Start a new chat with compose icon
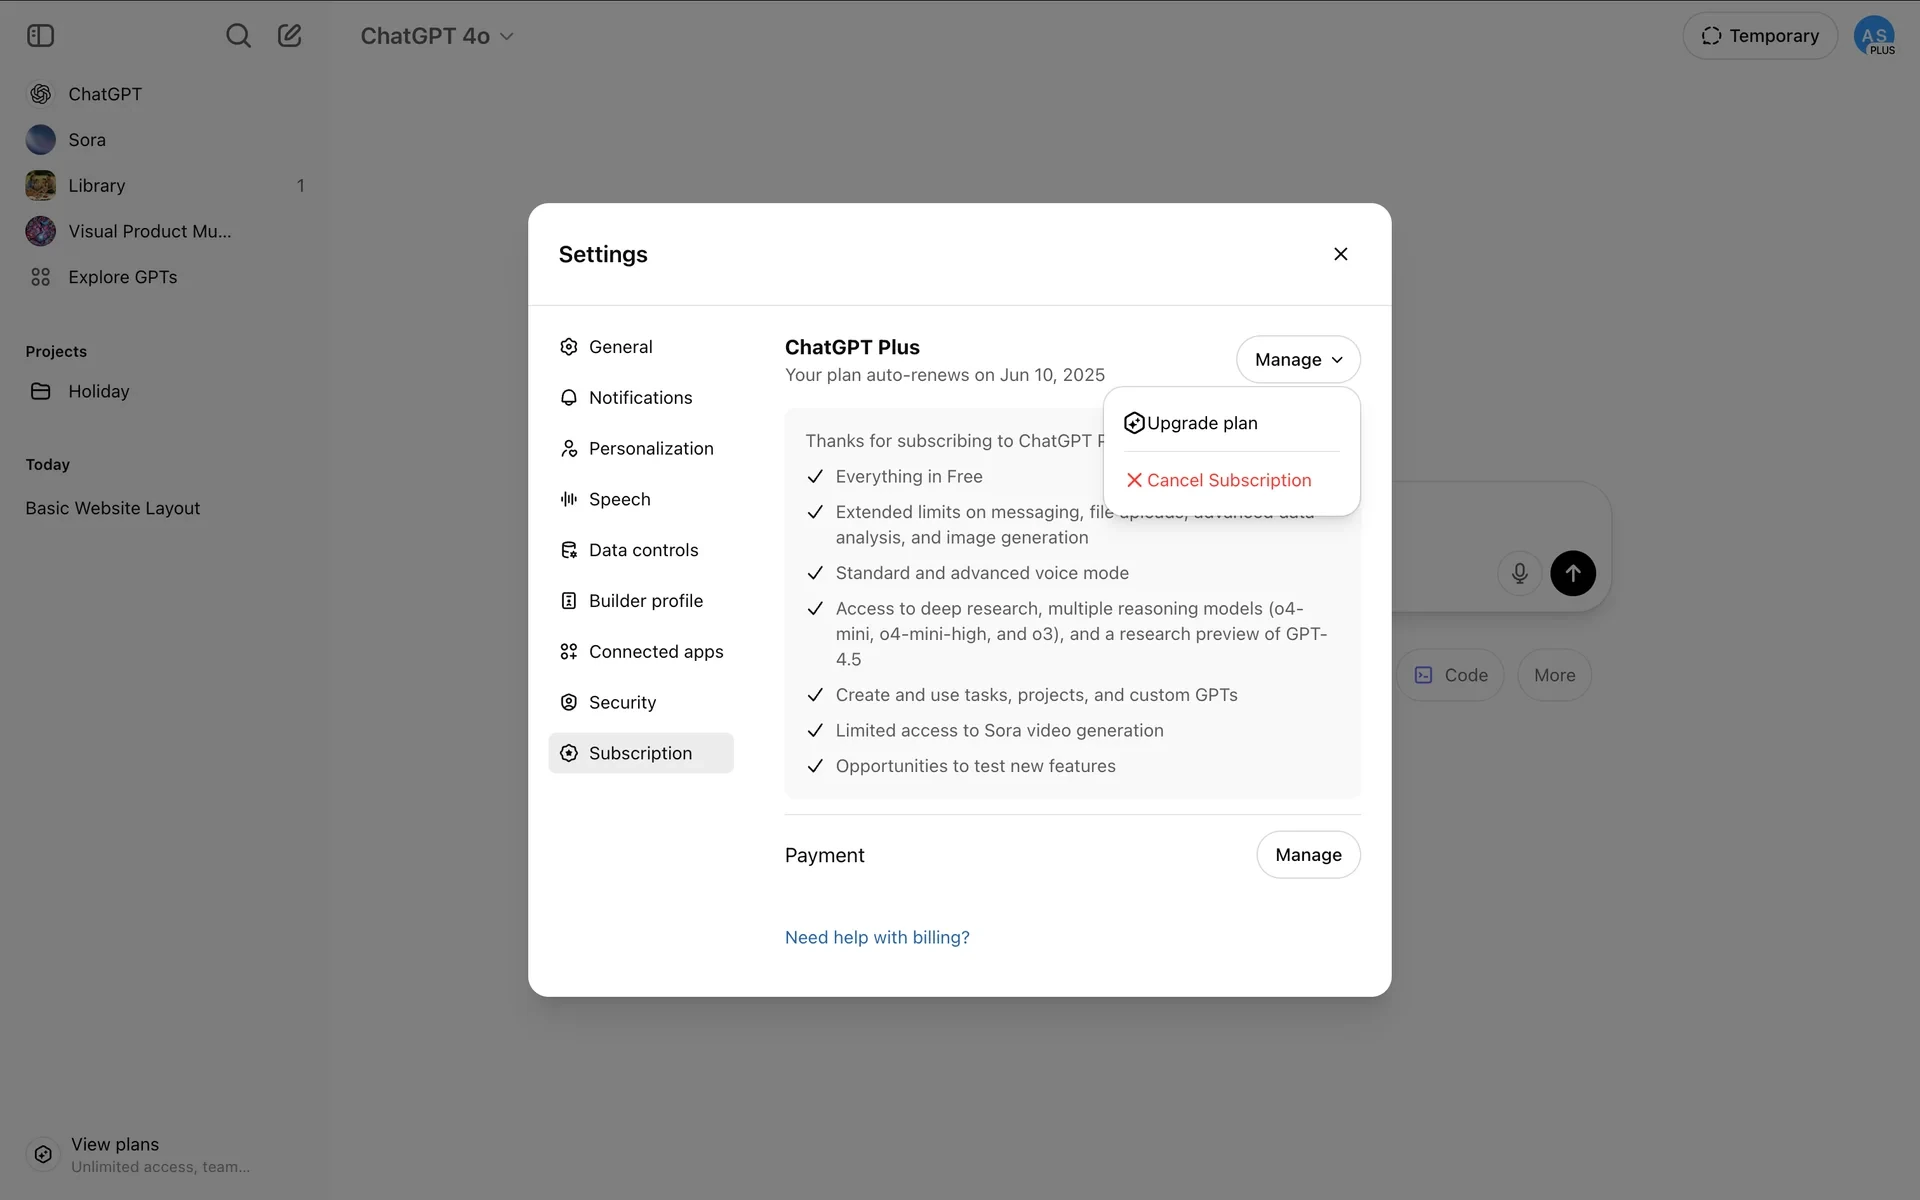1920x1200 pixels. [290, 36]
